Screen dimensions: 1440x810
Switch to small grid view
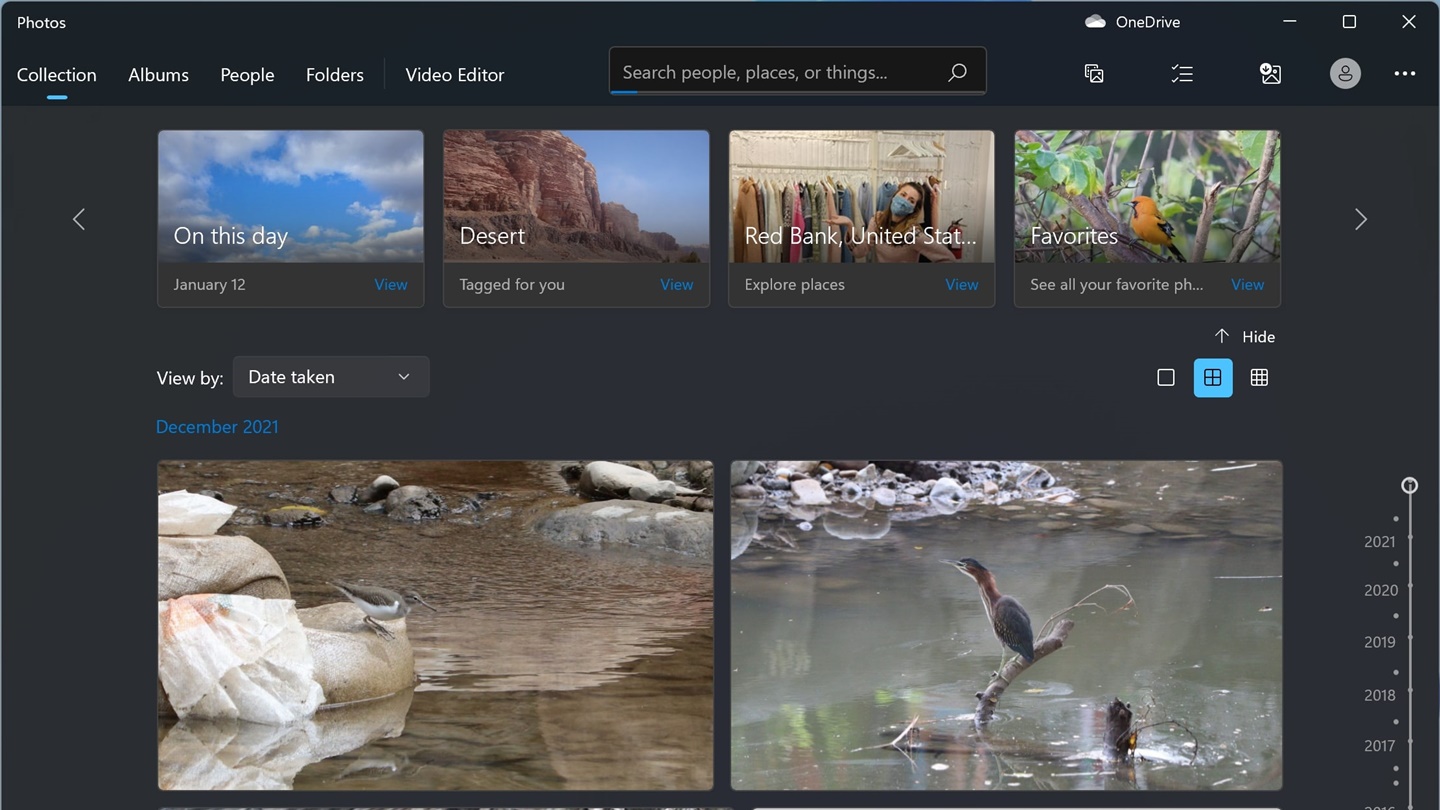coord(1259,377)
